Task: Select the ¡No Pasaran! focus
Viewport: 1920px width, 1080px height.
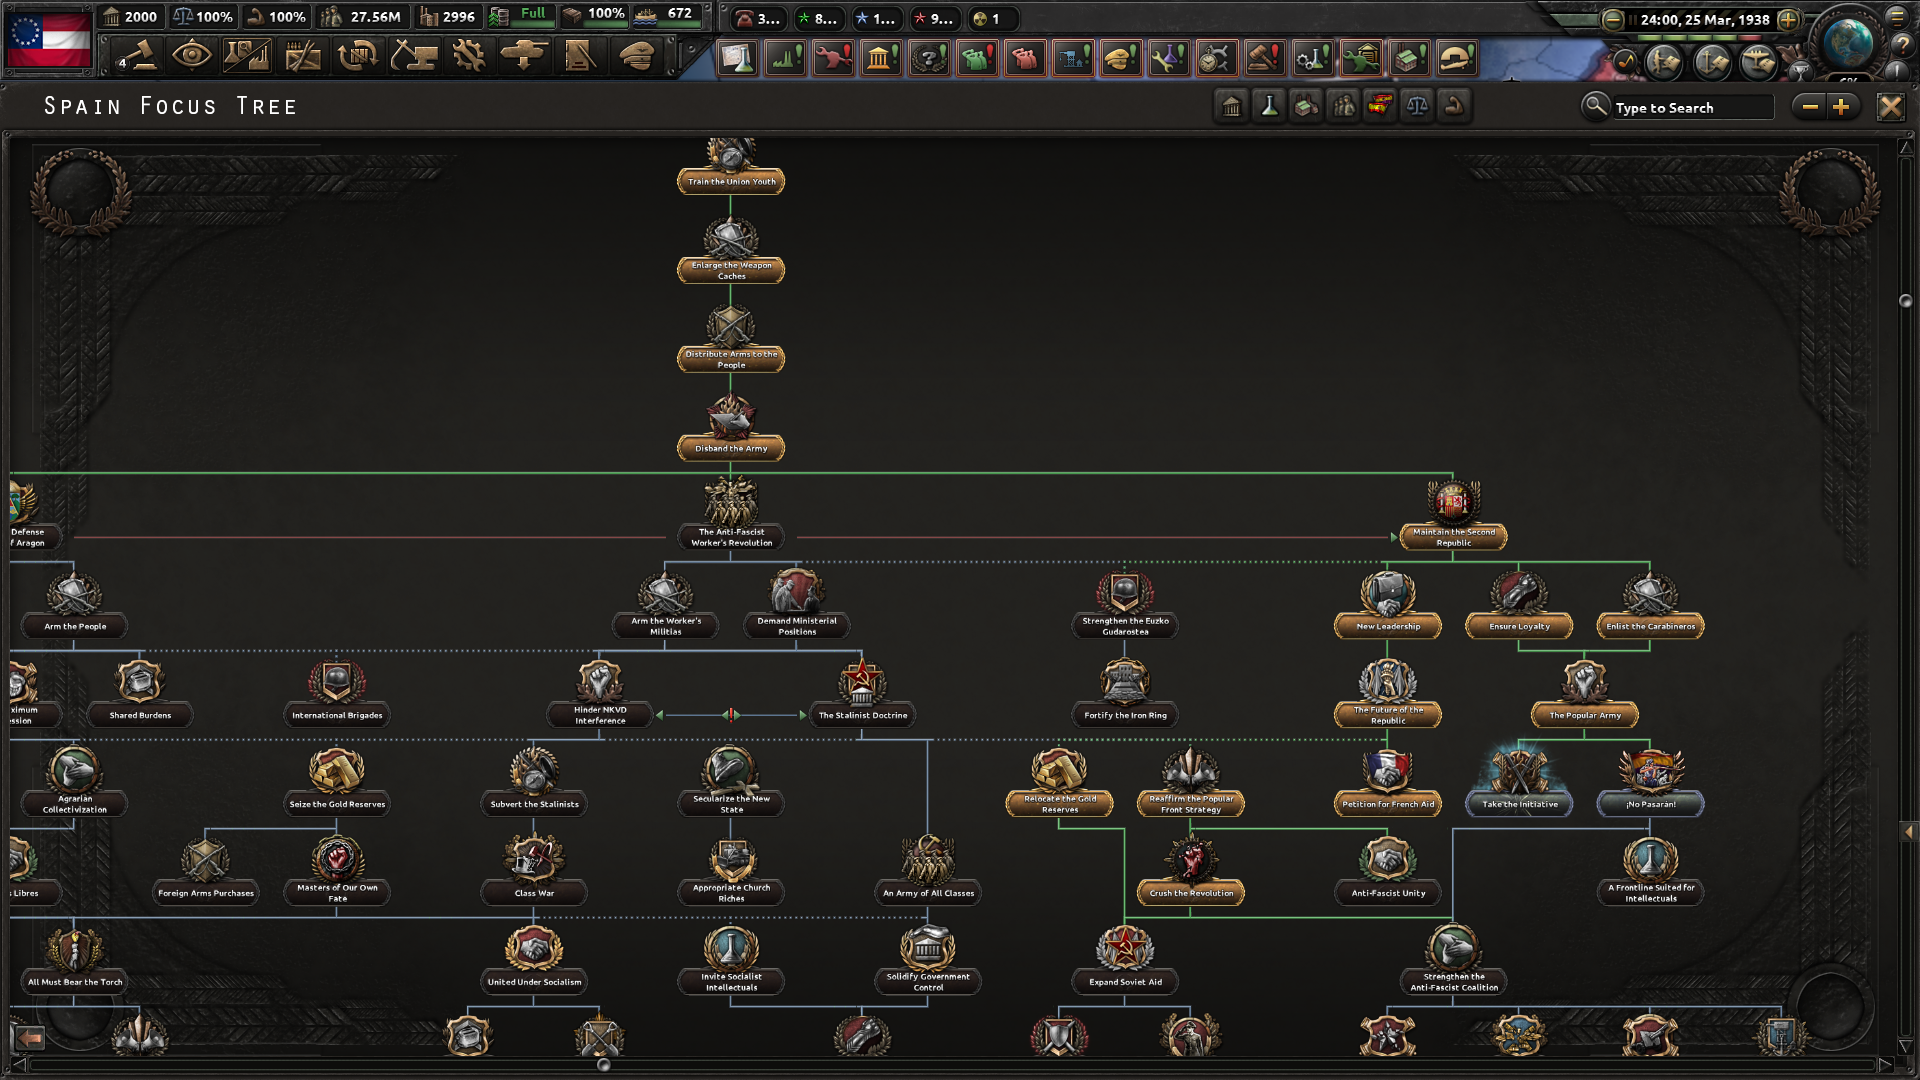Action: coord(1650,782)
